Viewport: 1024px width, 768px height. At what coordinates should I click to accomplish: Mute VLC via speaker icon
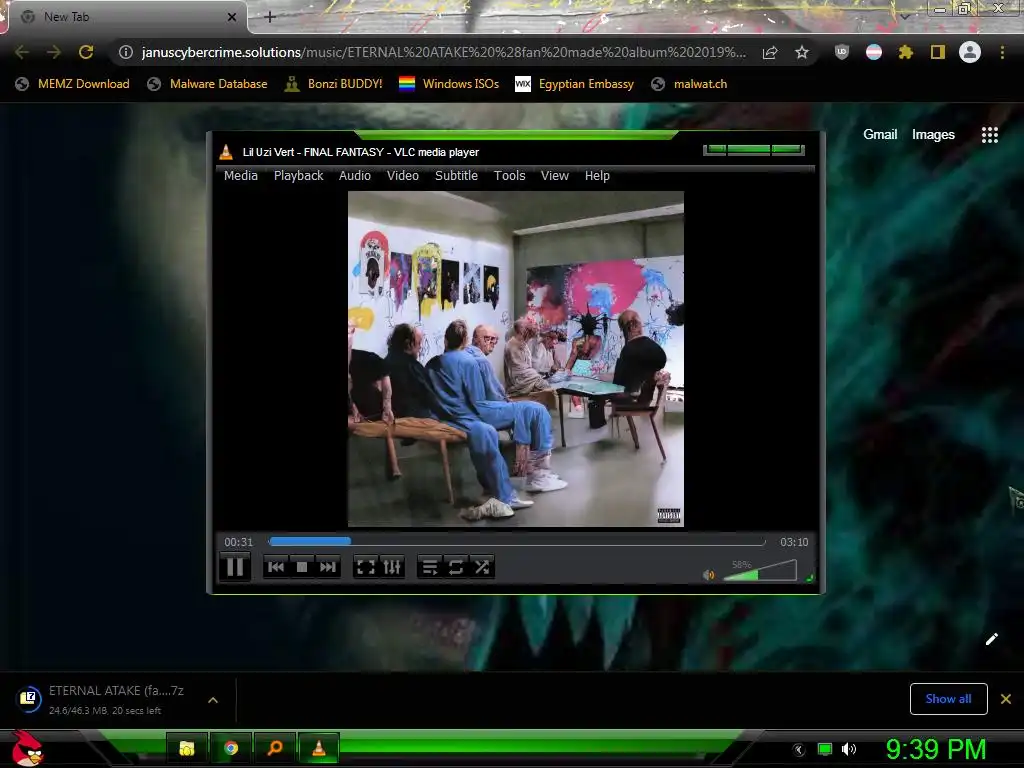709,575
